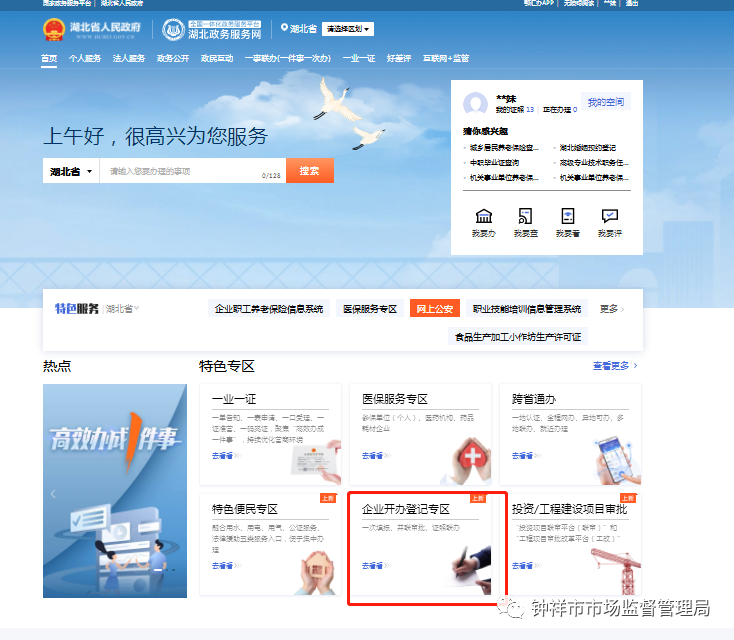Open the 互联网+监管 navigation item
This screenshot has height=640, width=734.
[446, 58]
